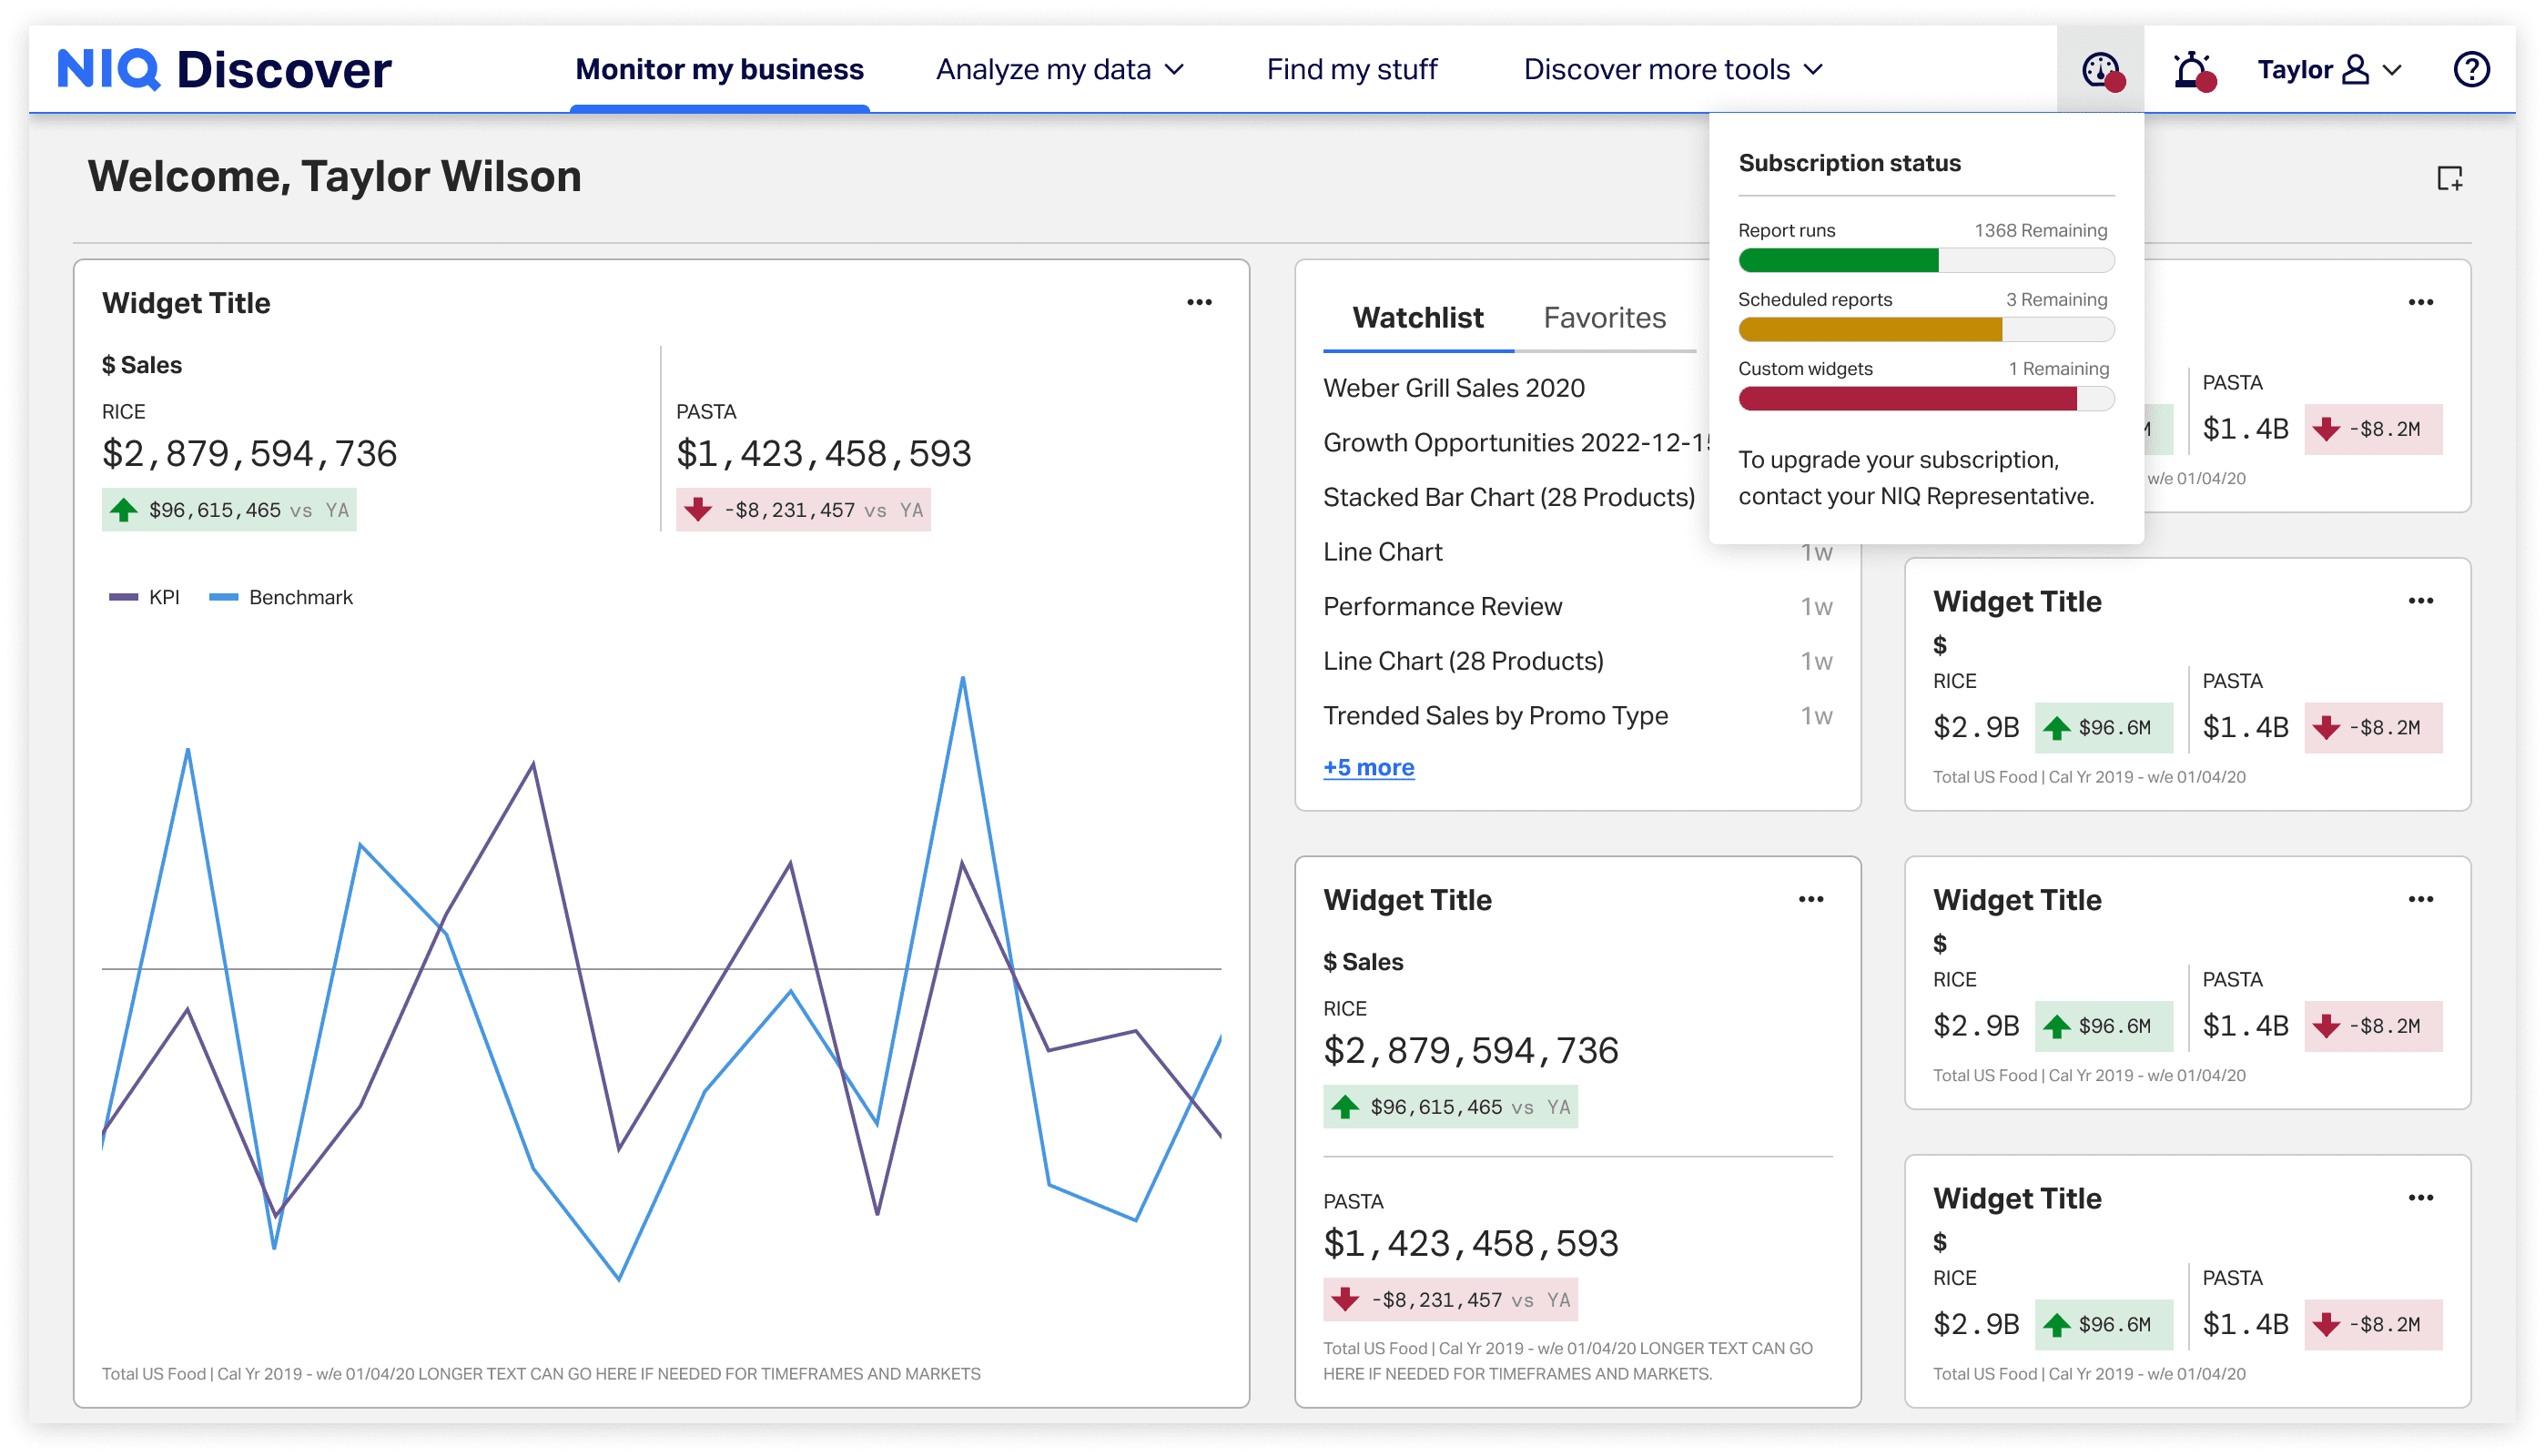Open options menu of the $ Sales widget

point(1810,899)
